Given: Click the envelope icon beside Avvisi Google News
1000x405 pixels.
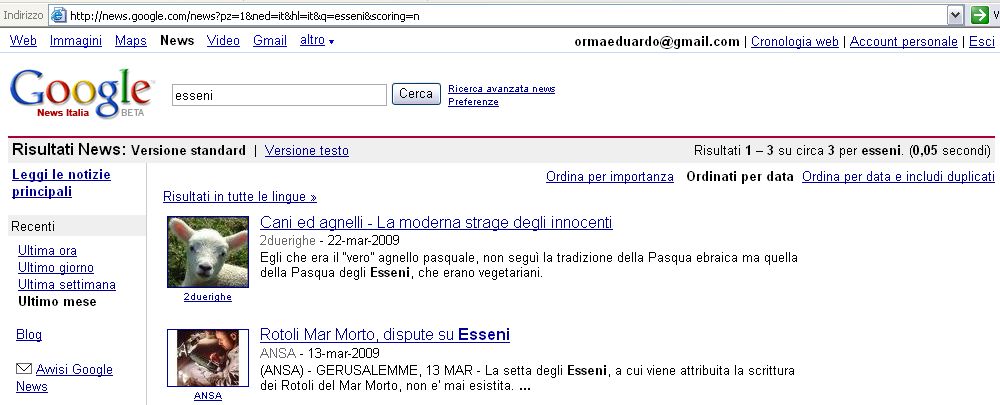Looking at the screenshot, I should [x=24, y=369].
